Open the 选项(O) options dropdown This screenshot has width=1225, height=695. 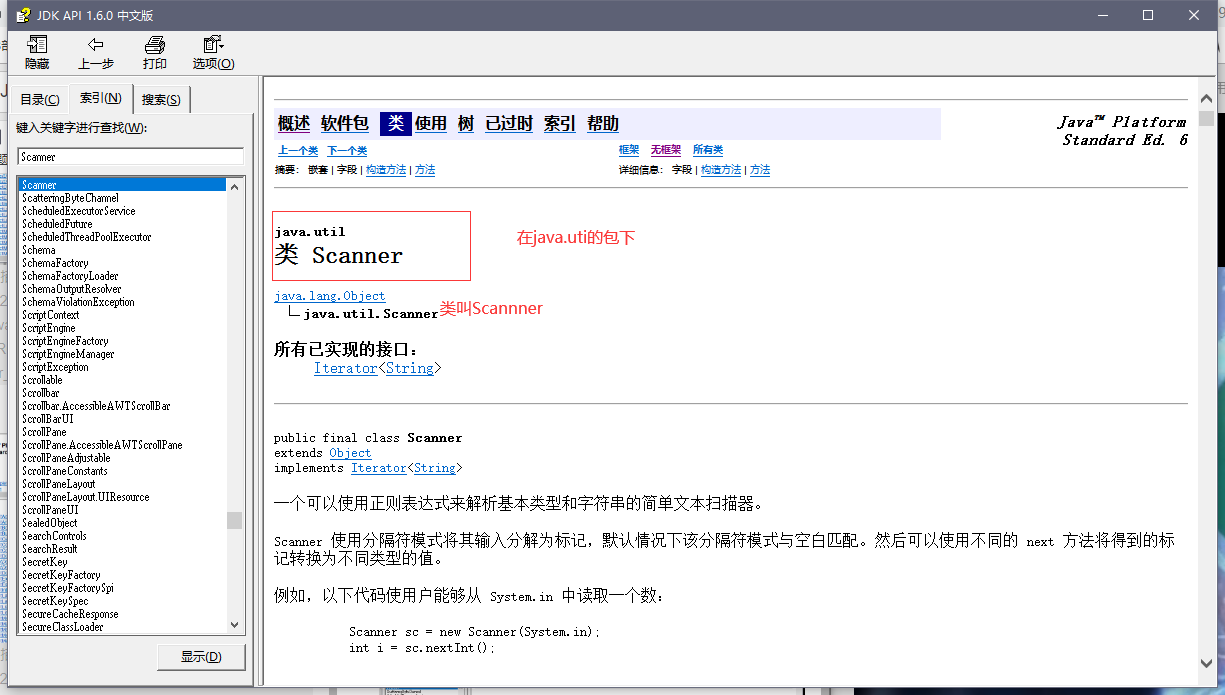pyautogui.click(x=212, y=52)
